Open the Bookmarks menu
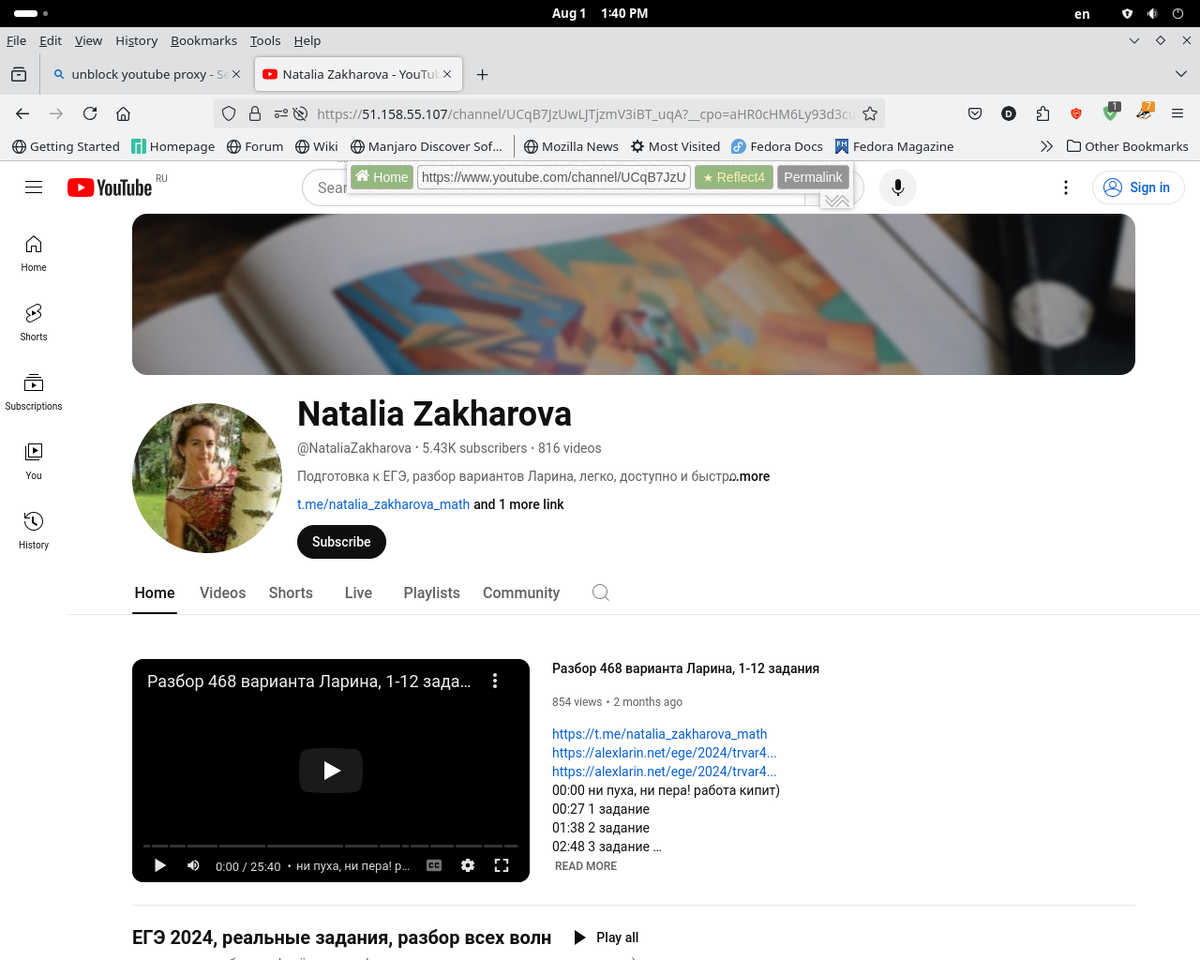 click(x=204, y=41)
